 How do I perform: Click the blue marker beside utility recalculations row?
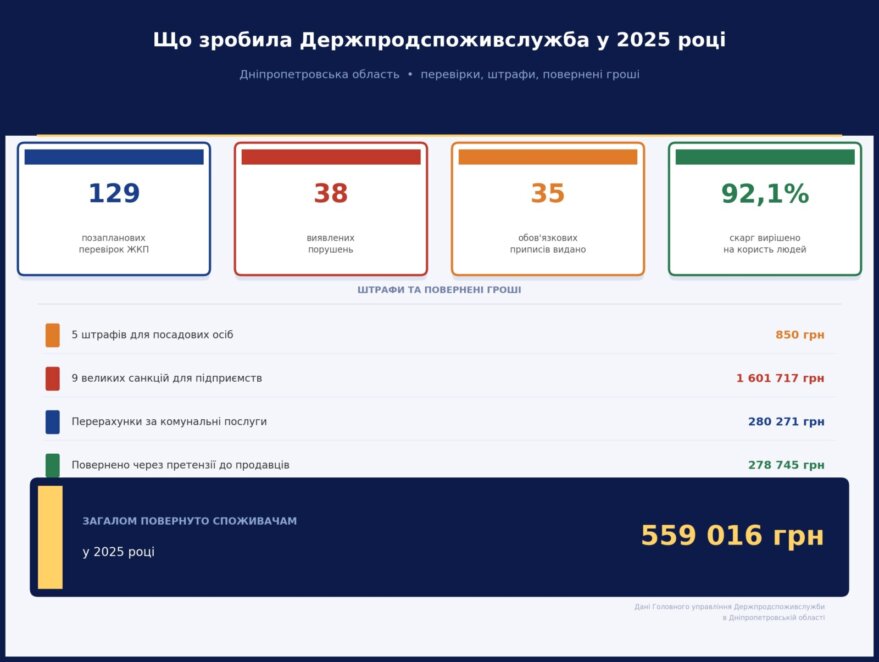(52, 422)
